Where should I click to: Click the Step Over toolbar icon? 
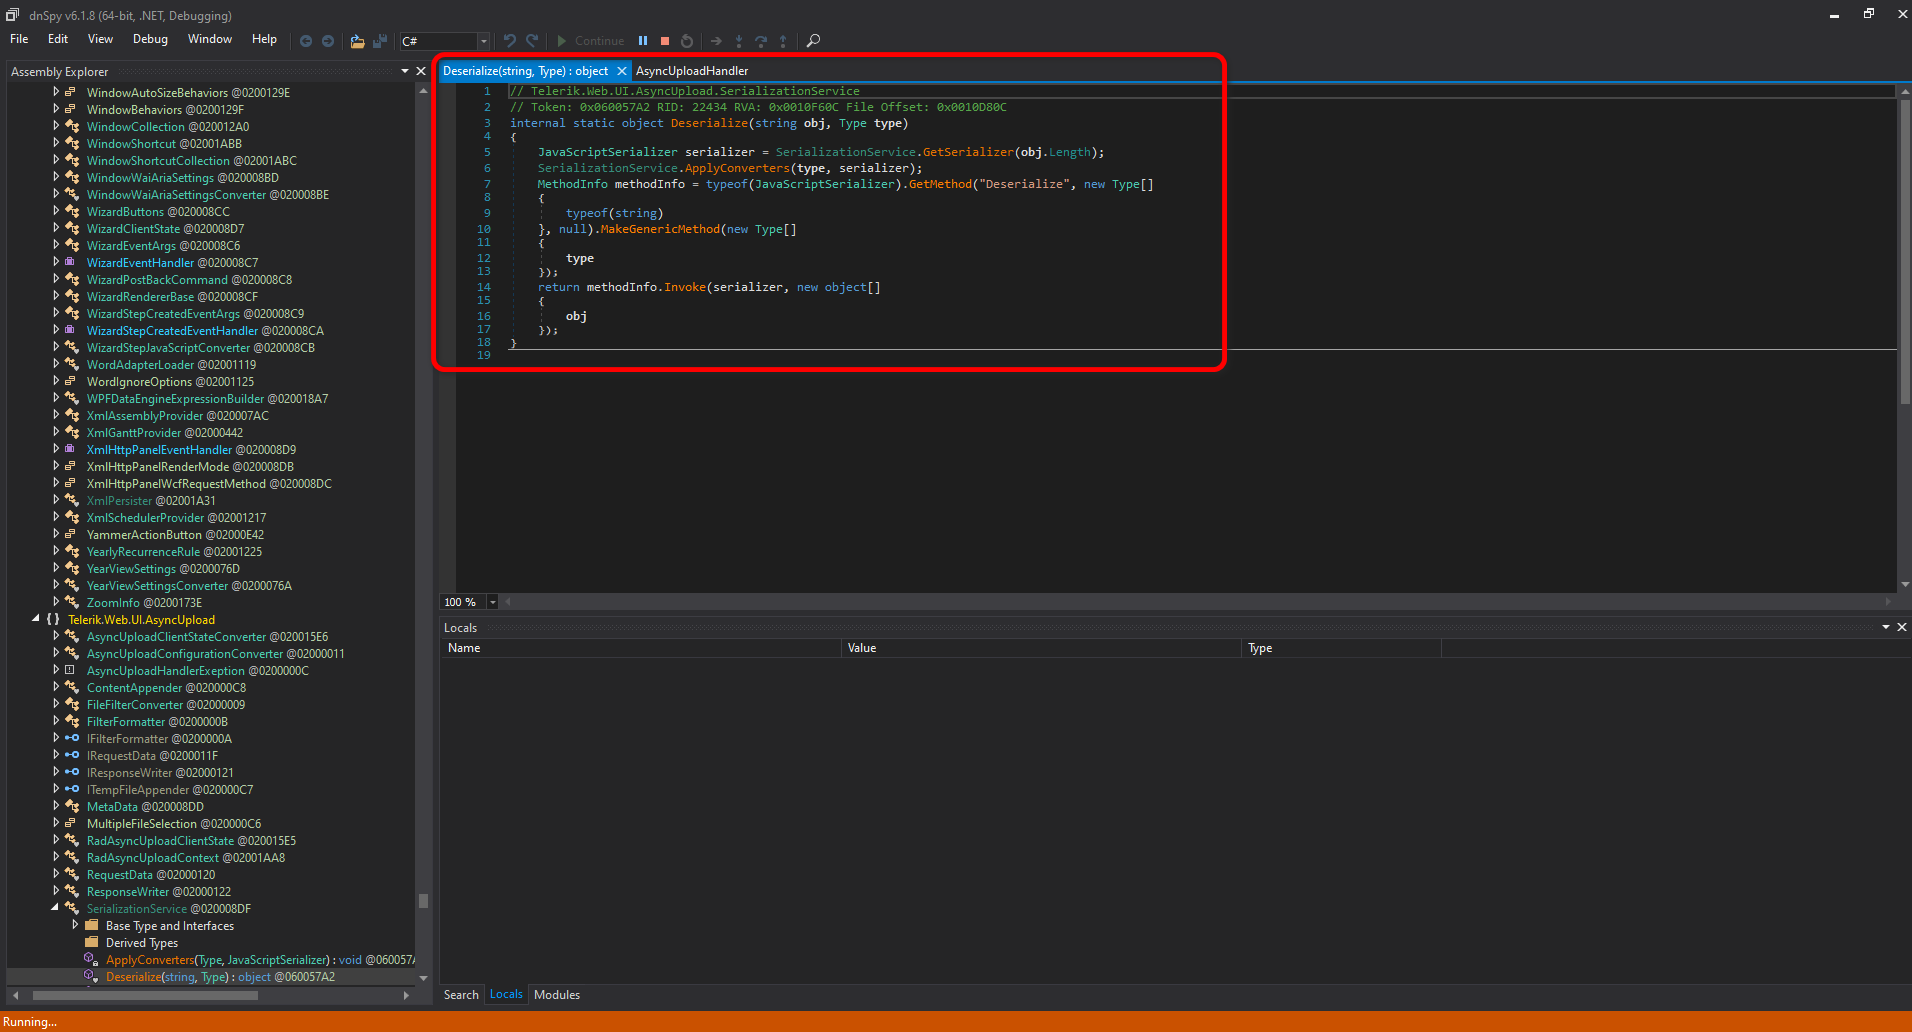[x=761, y=41]
